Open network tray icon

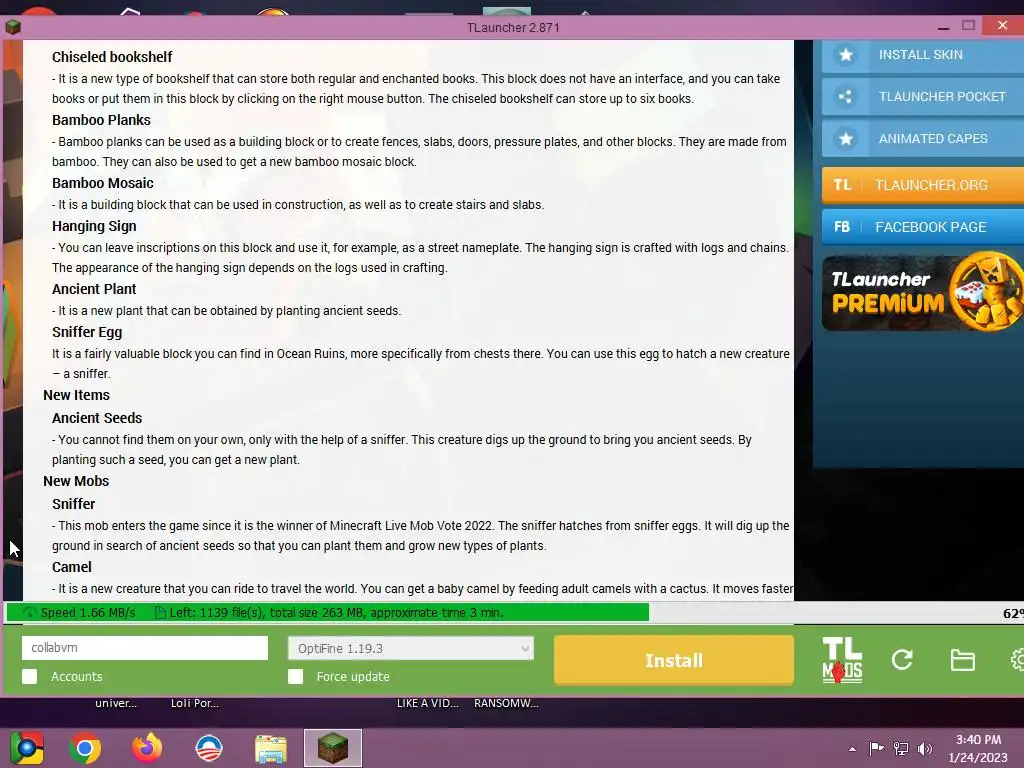[x=901, y=748]
